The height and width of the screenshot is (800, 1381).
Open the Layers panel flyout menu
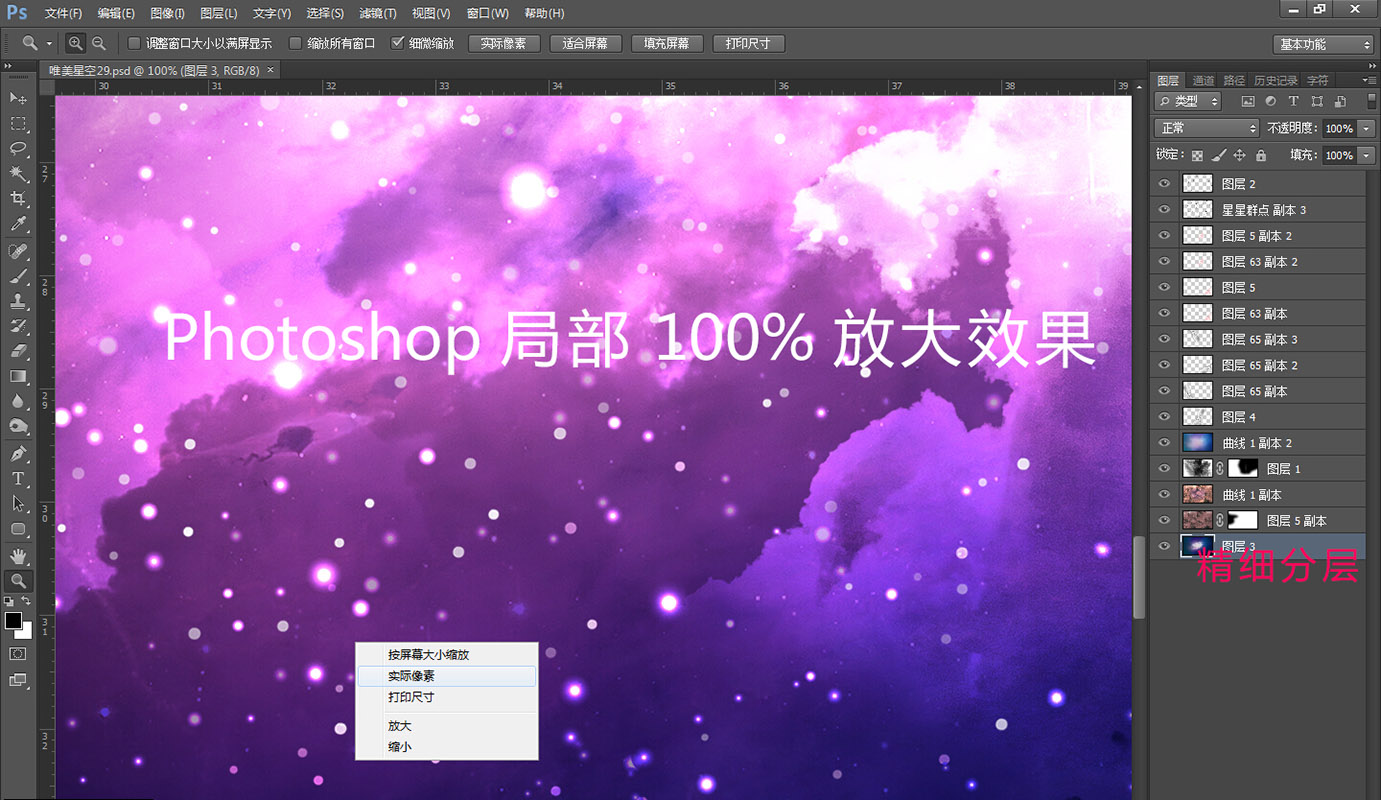pos(1369,80)
